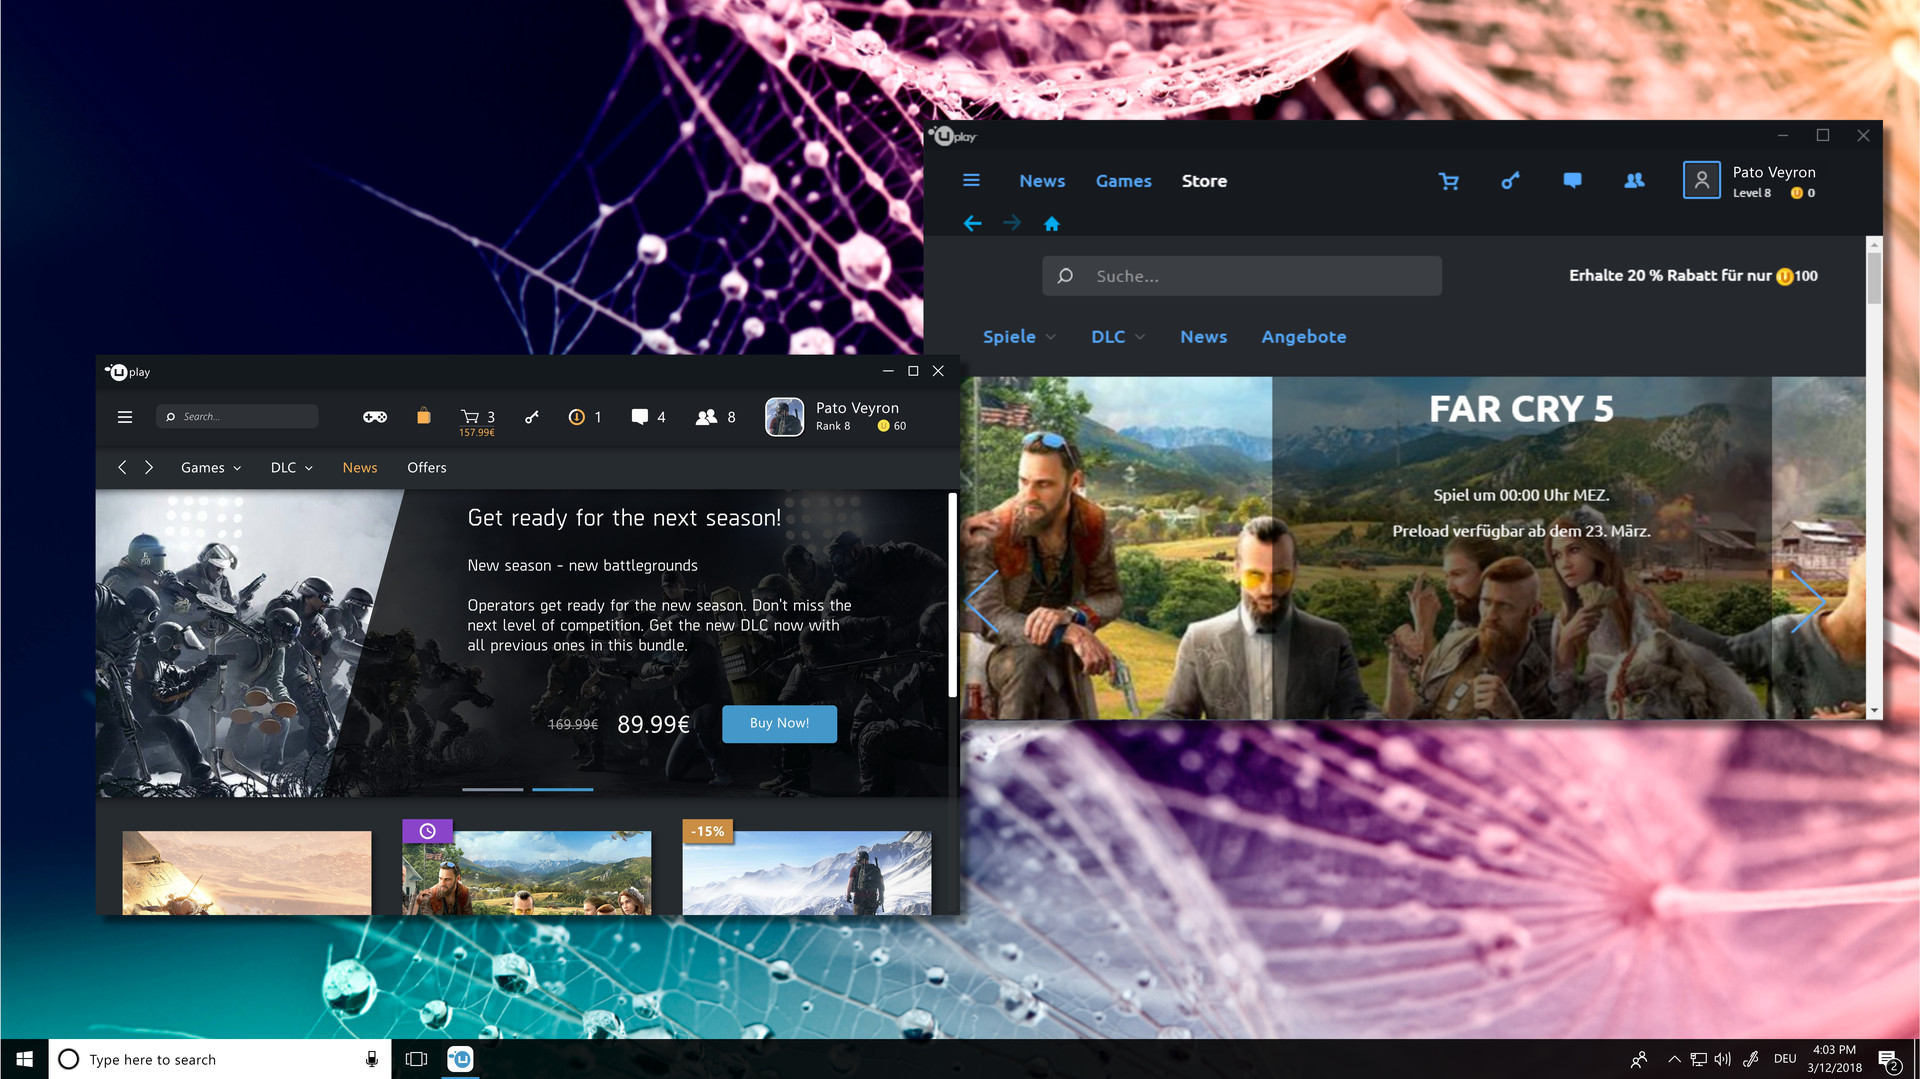Screen dimensions: 1920x1079
Task: Click the Buy Now! button for 89.99€
Action: pos(779,723)
